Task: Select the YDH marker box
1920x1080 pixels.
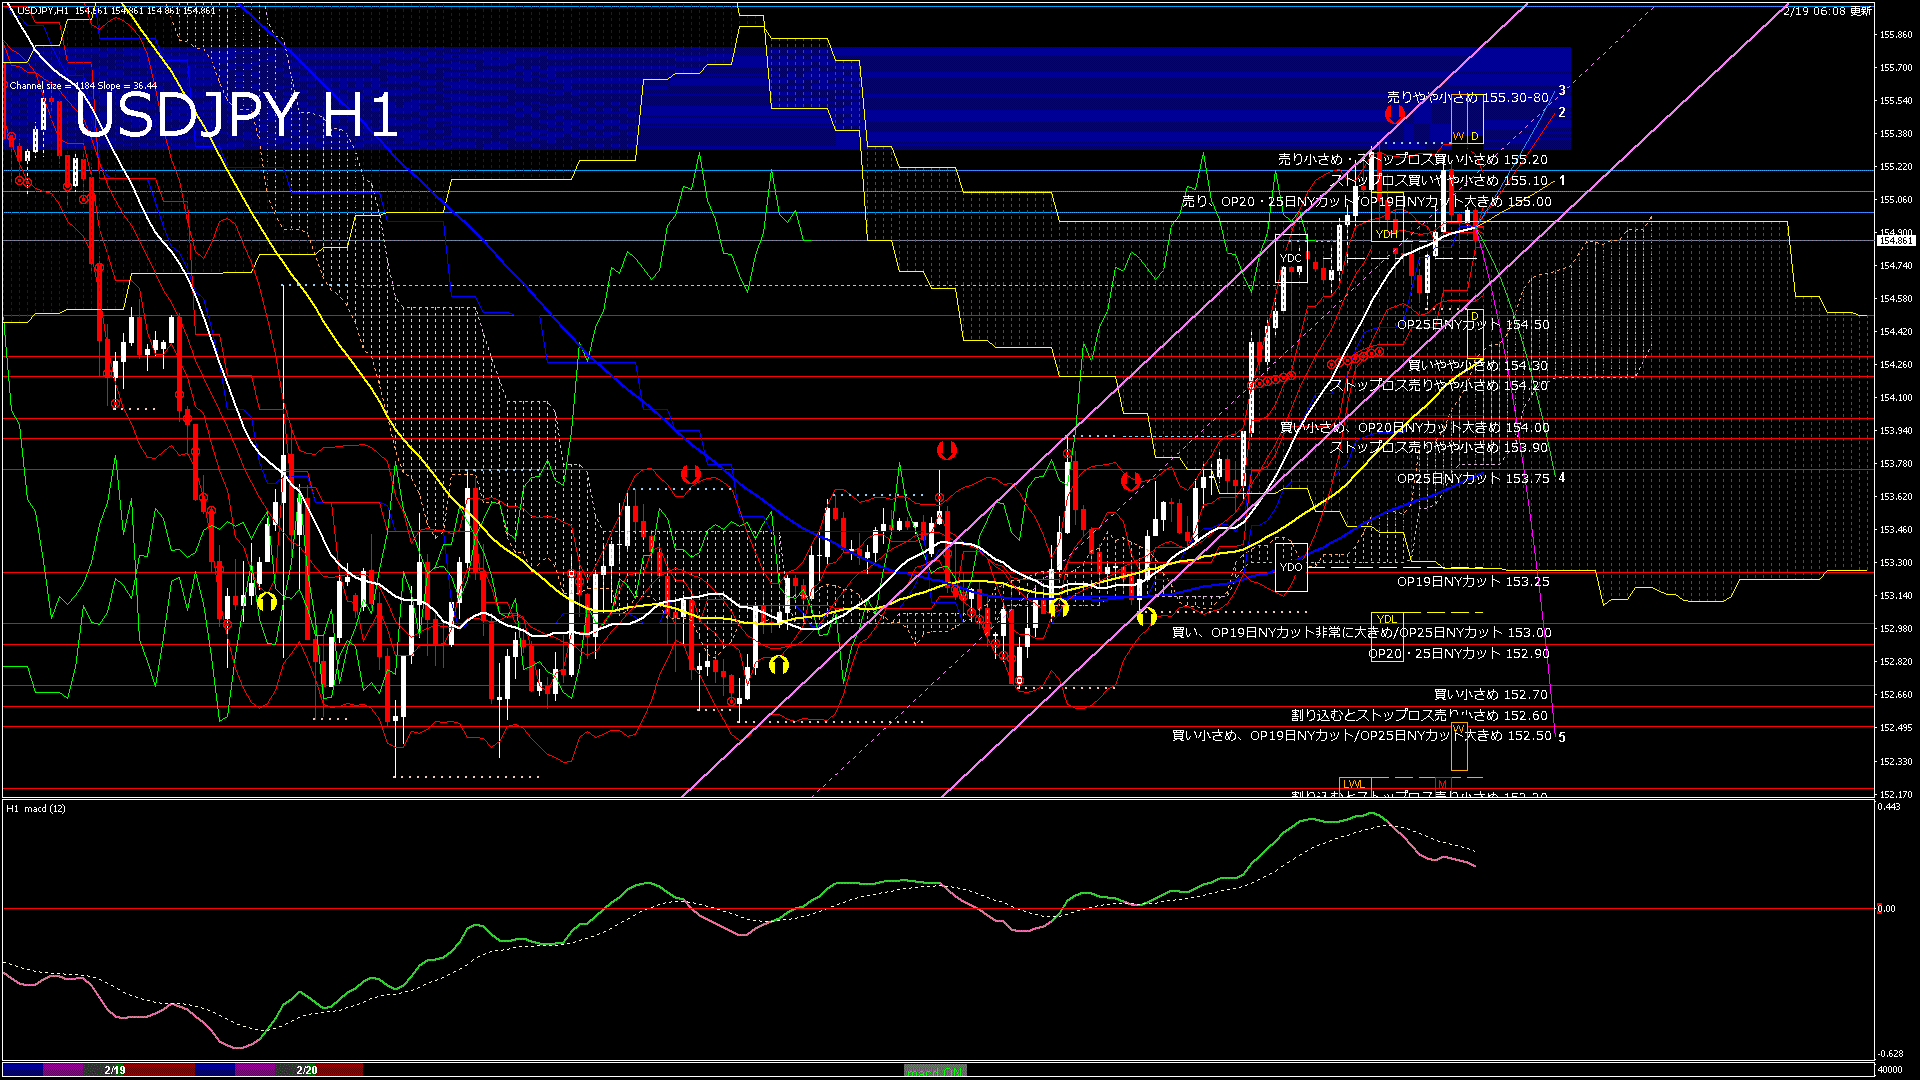Action: coord(1386,234)
